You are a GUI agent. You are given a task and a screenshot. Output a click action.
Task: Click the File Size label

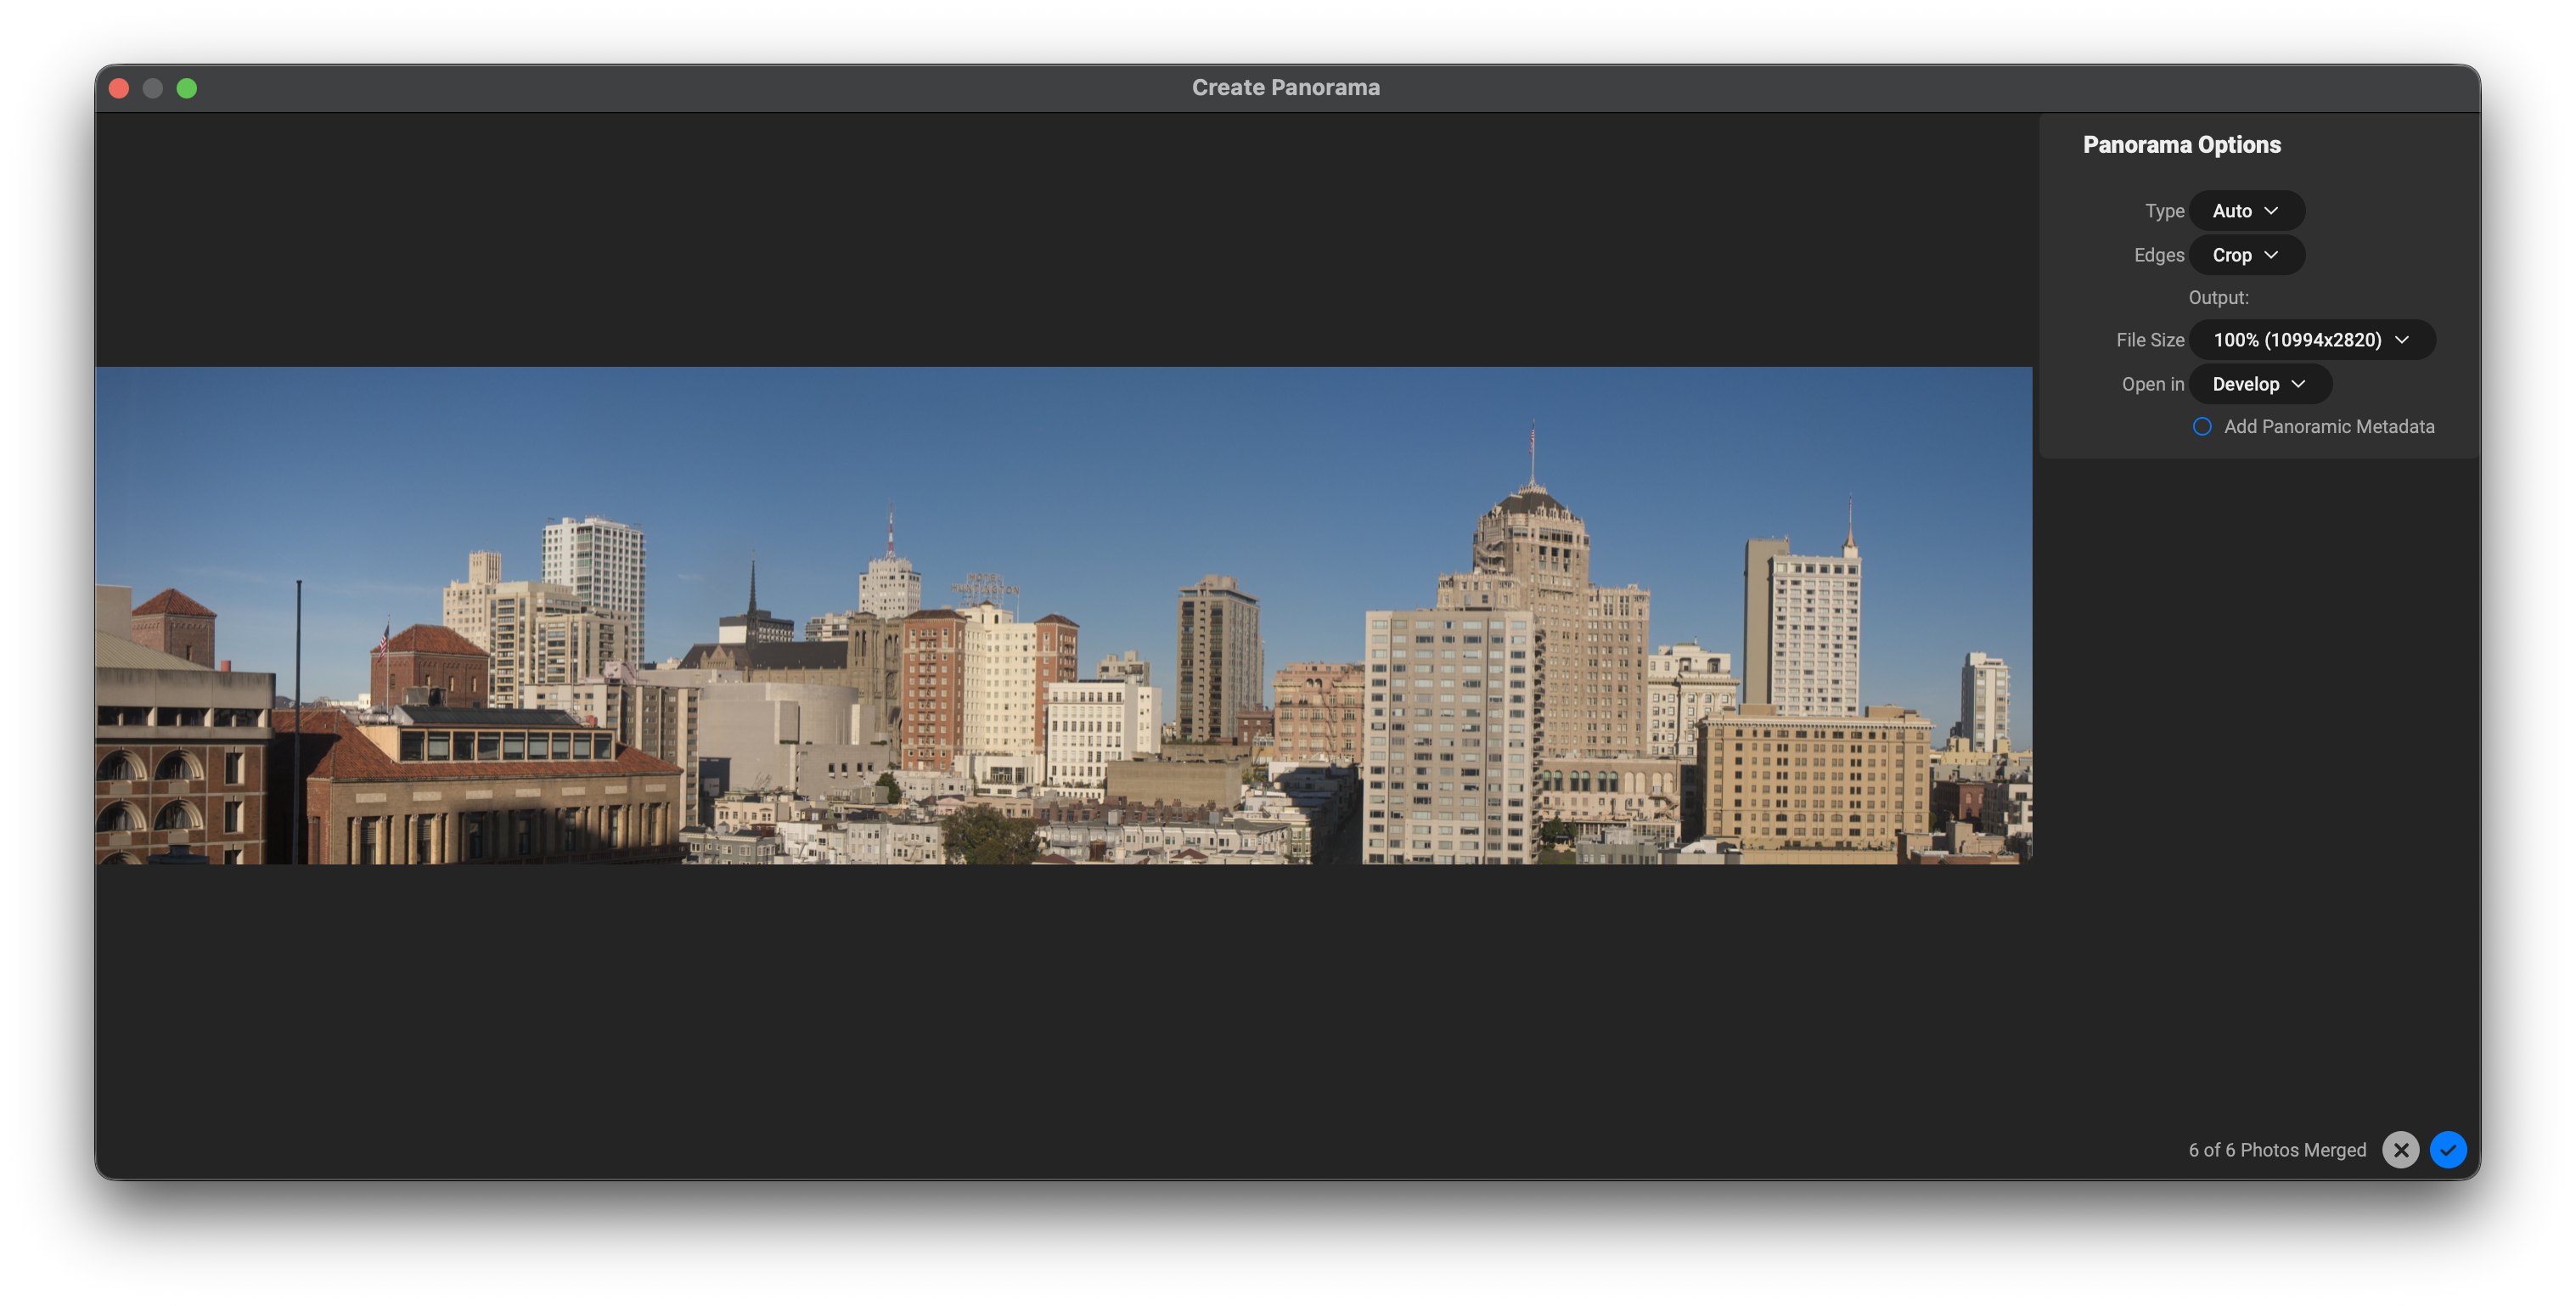(x=2150, y=340)
